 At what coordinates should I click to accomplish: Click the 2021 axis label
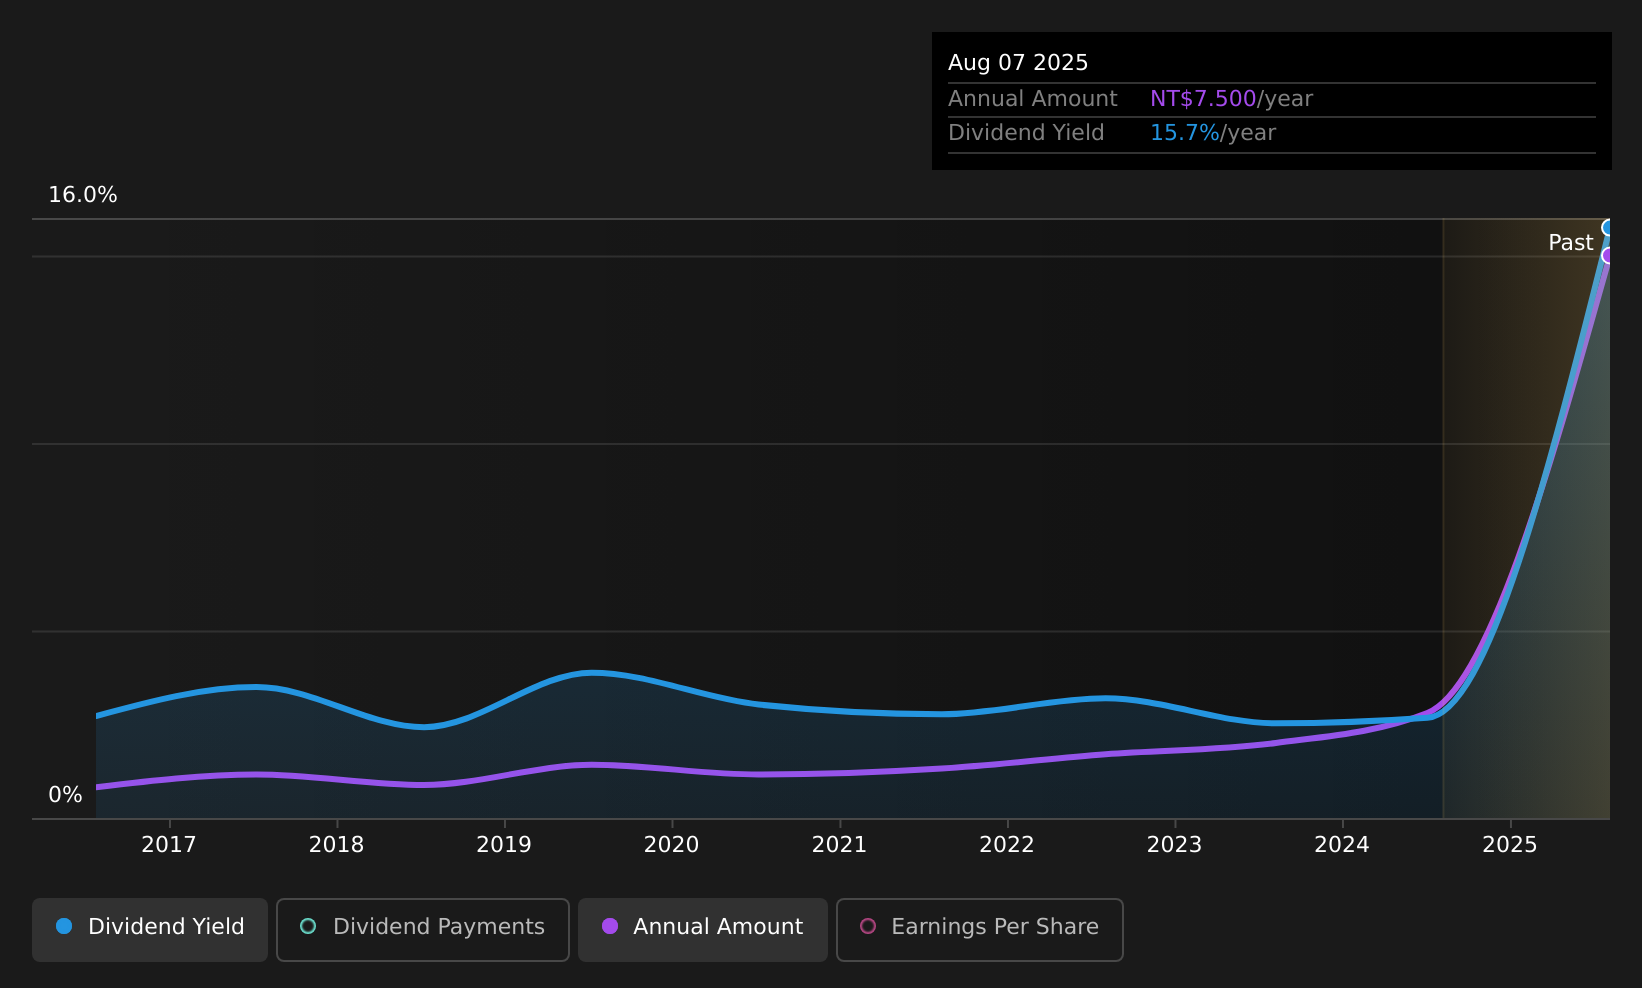tap(839, 845)
